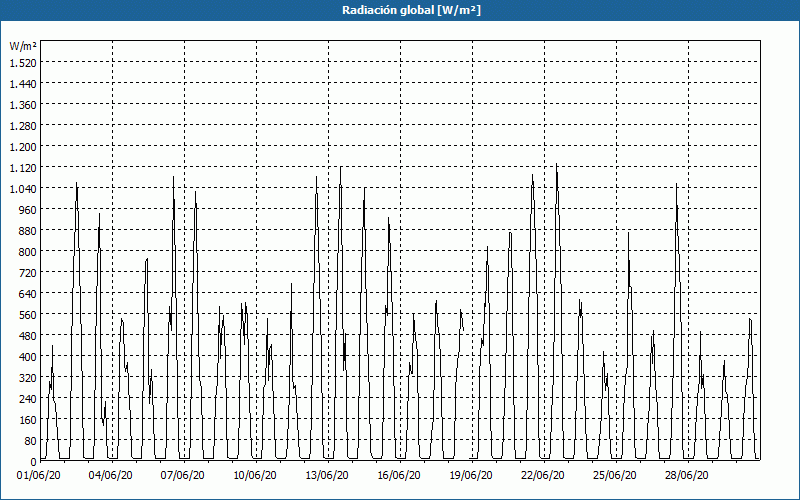The width and height of the screenshot is (800, 500).
Task: Click the 1.440 y-axis value
Action: (x=23, y=84)
